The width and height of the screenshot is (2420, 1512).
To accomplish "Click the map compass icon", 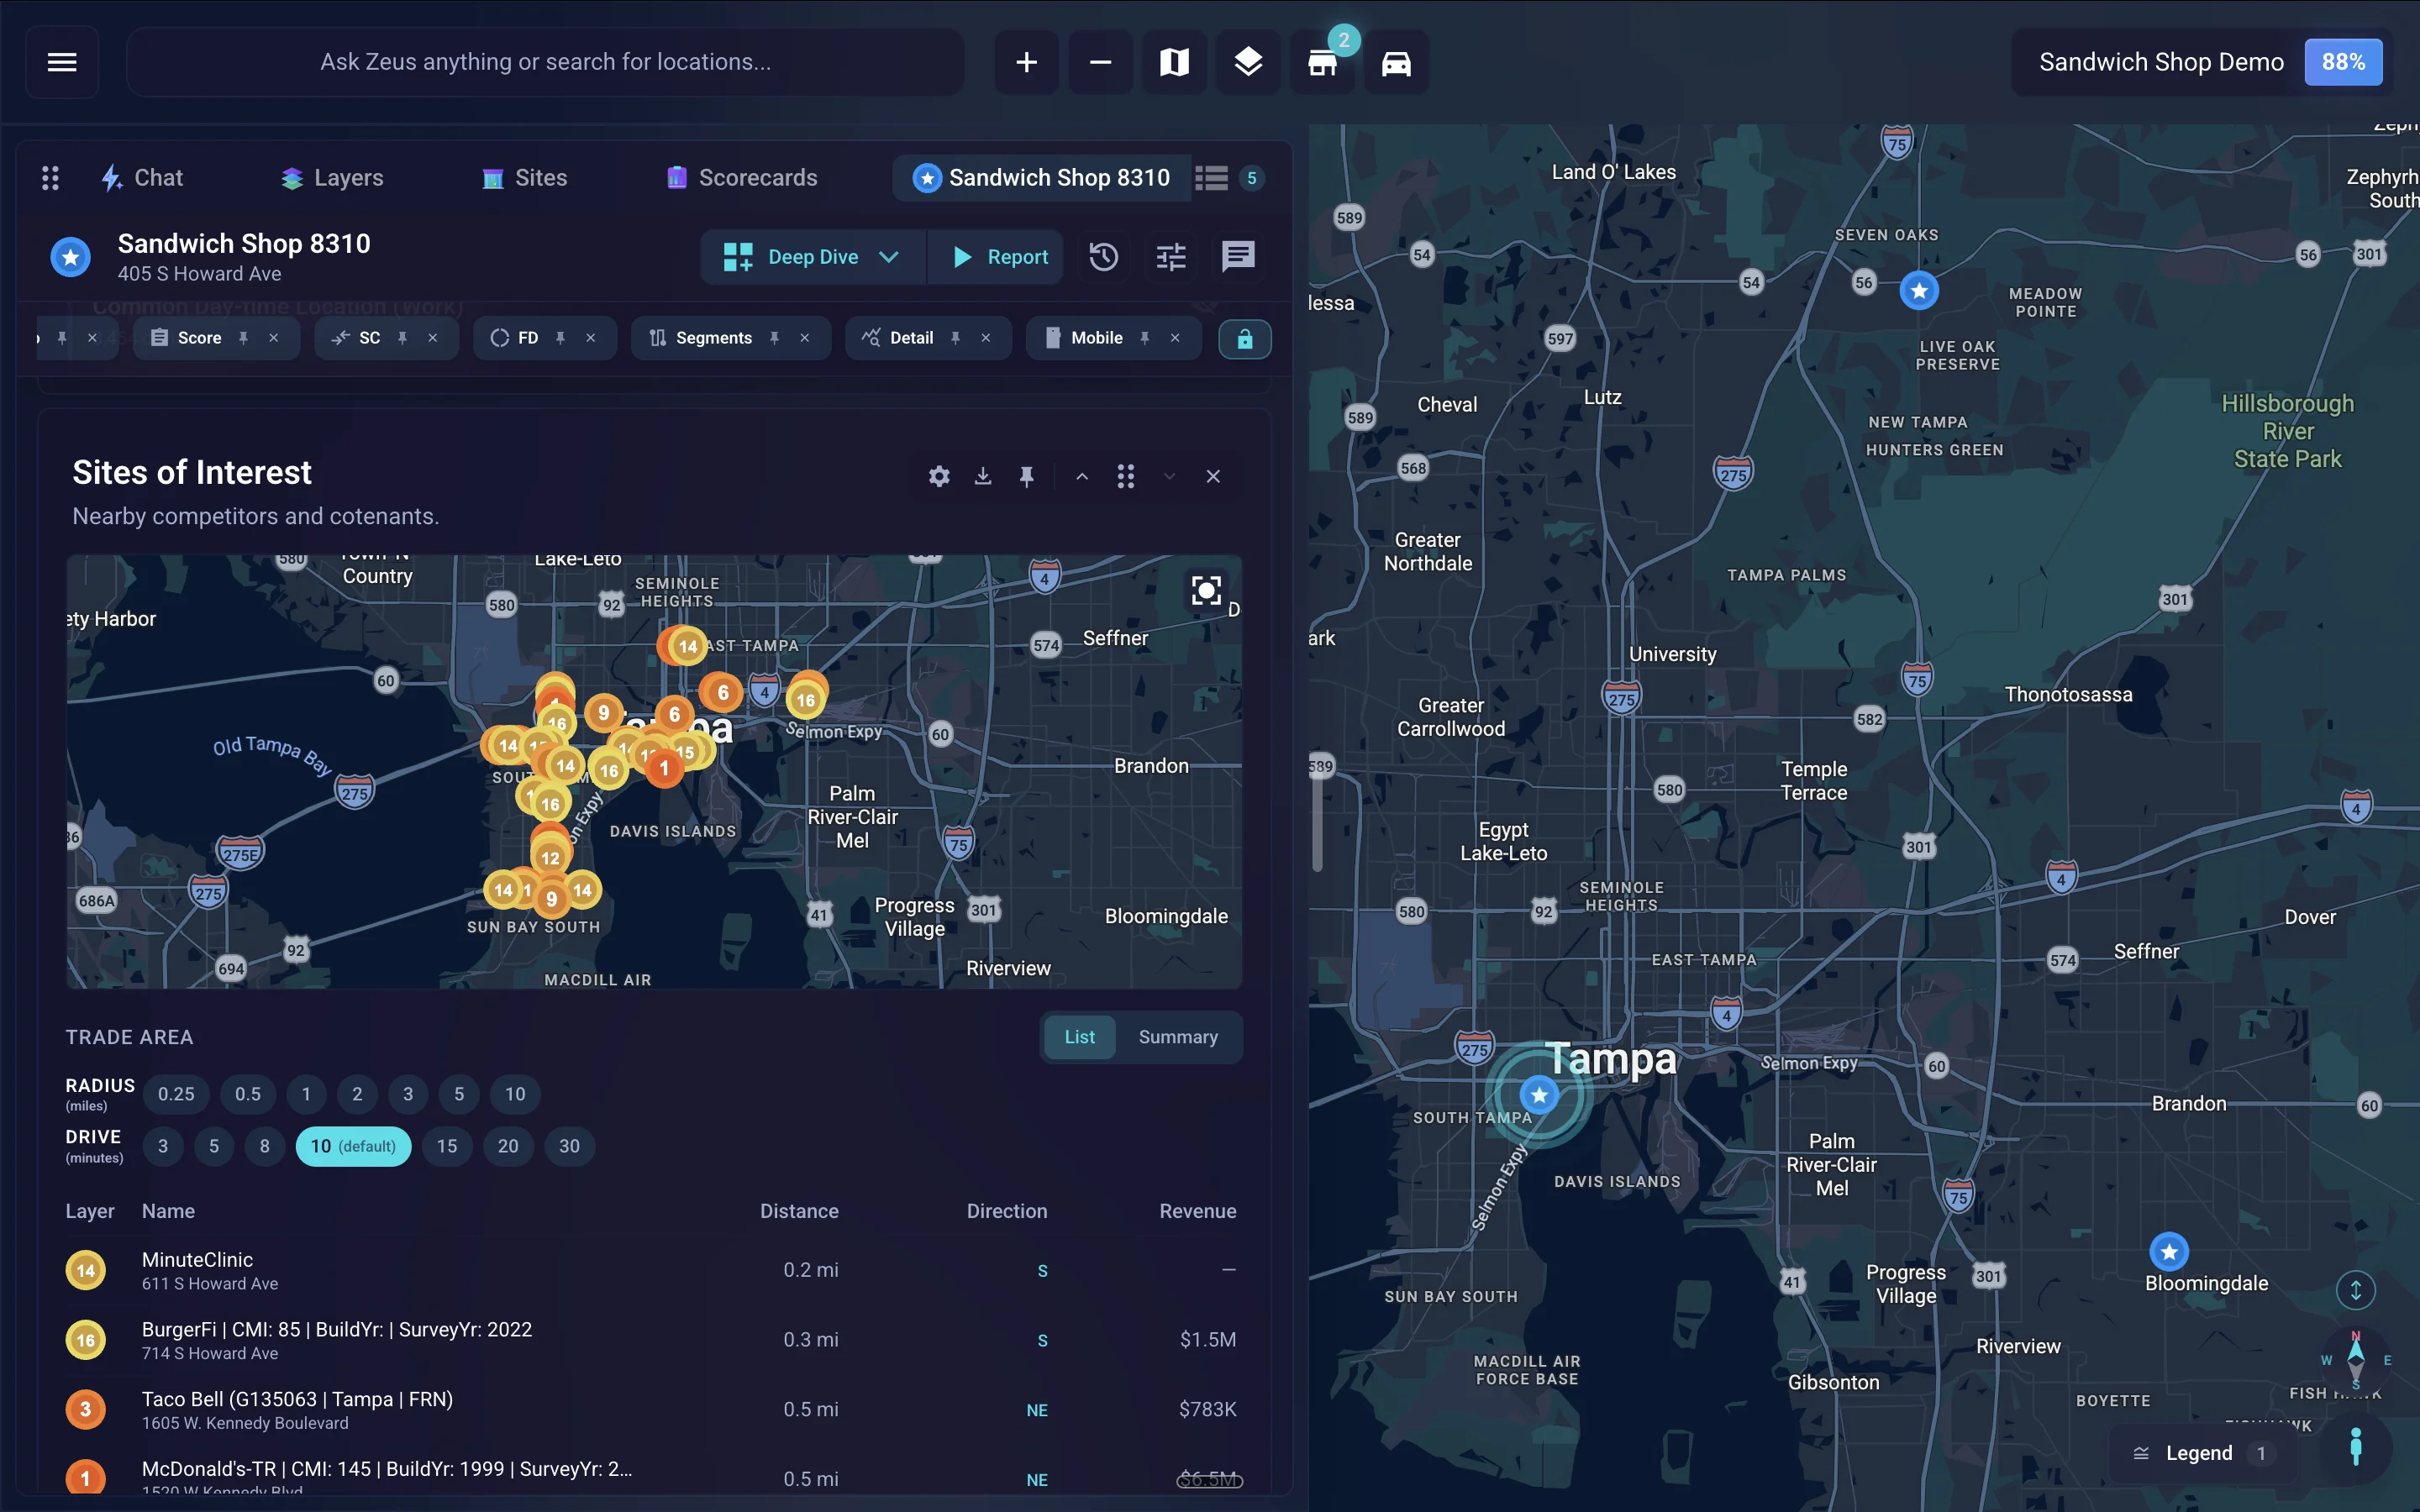I will pyautogui.click(x=2356, y=1360).
